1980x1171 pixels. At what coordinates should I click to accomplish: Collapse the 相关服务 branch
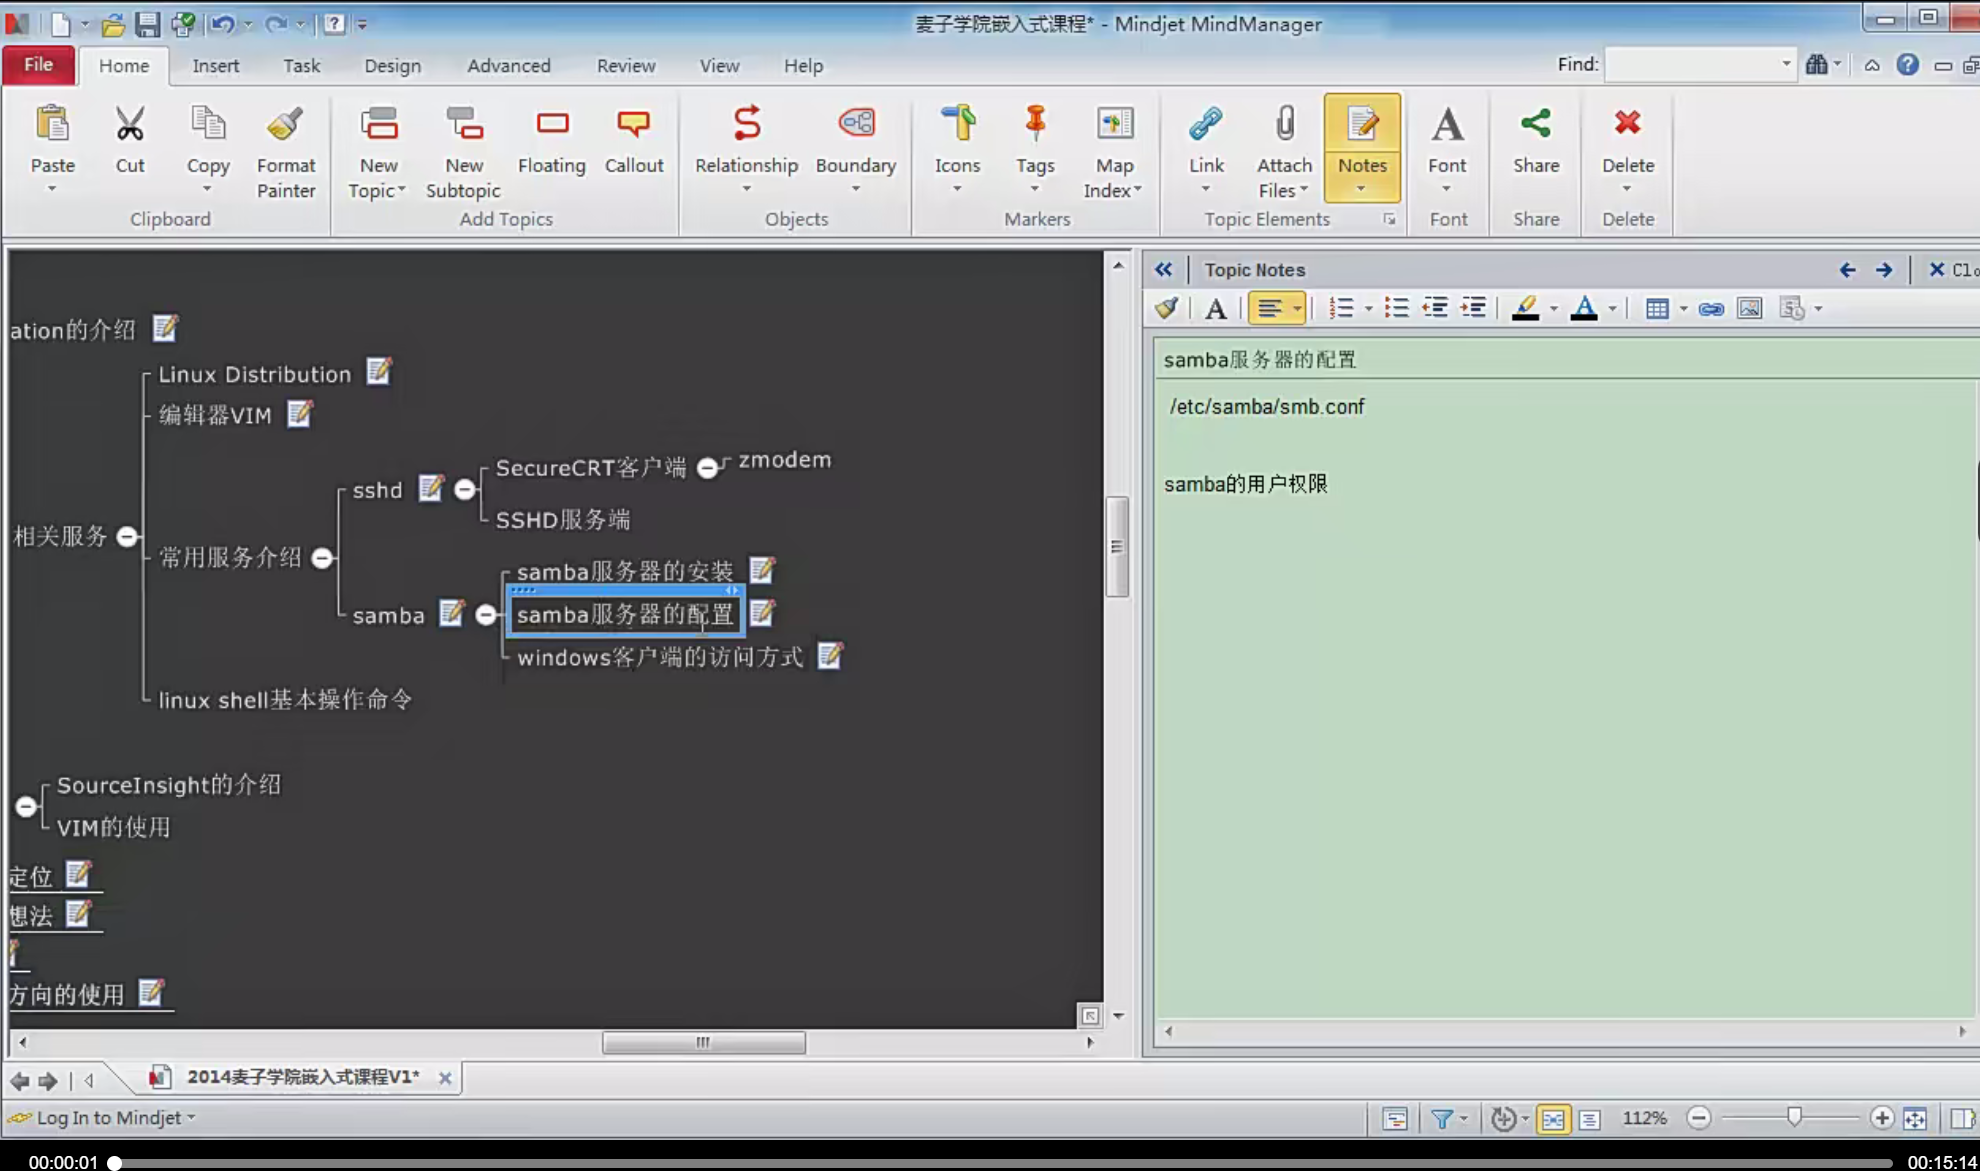pyautogui.click(x=127, y=536)
